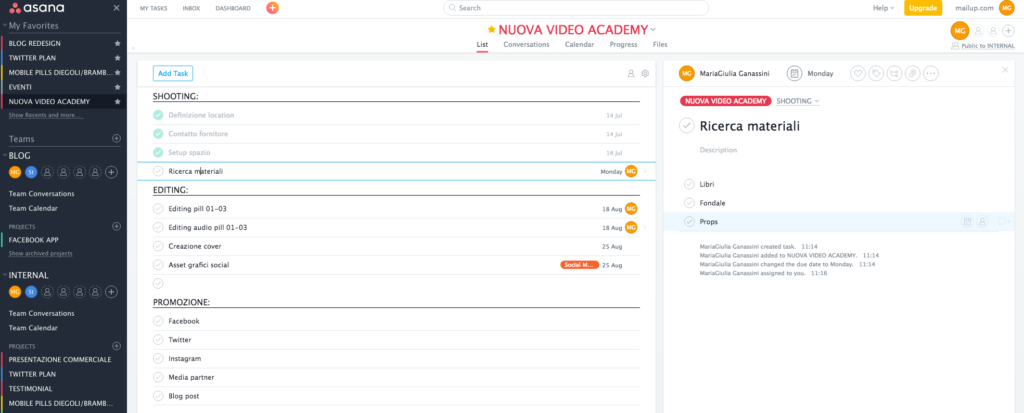
Task: Open the Help dropdown menu
Action: pos(884,8)
